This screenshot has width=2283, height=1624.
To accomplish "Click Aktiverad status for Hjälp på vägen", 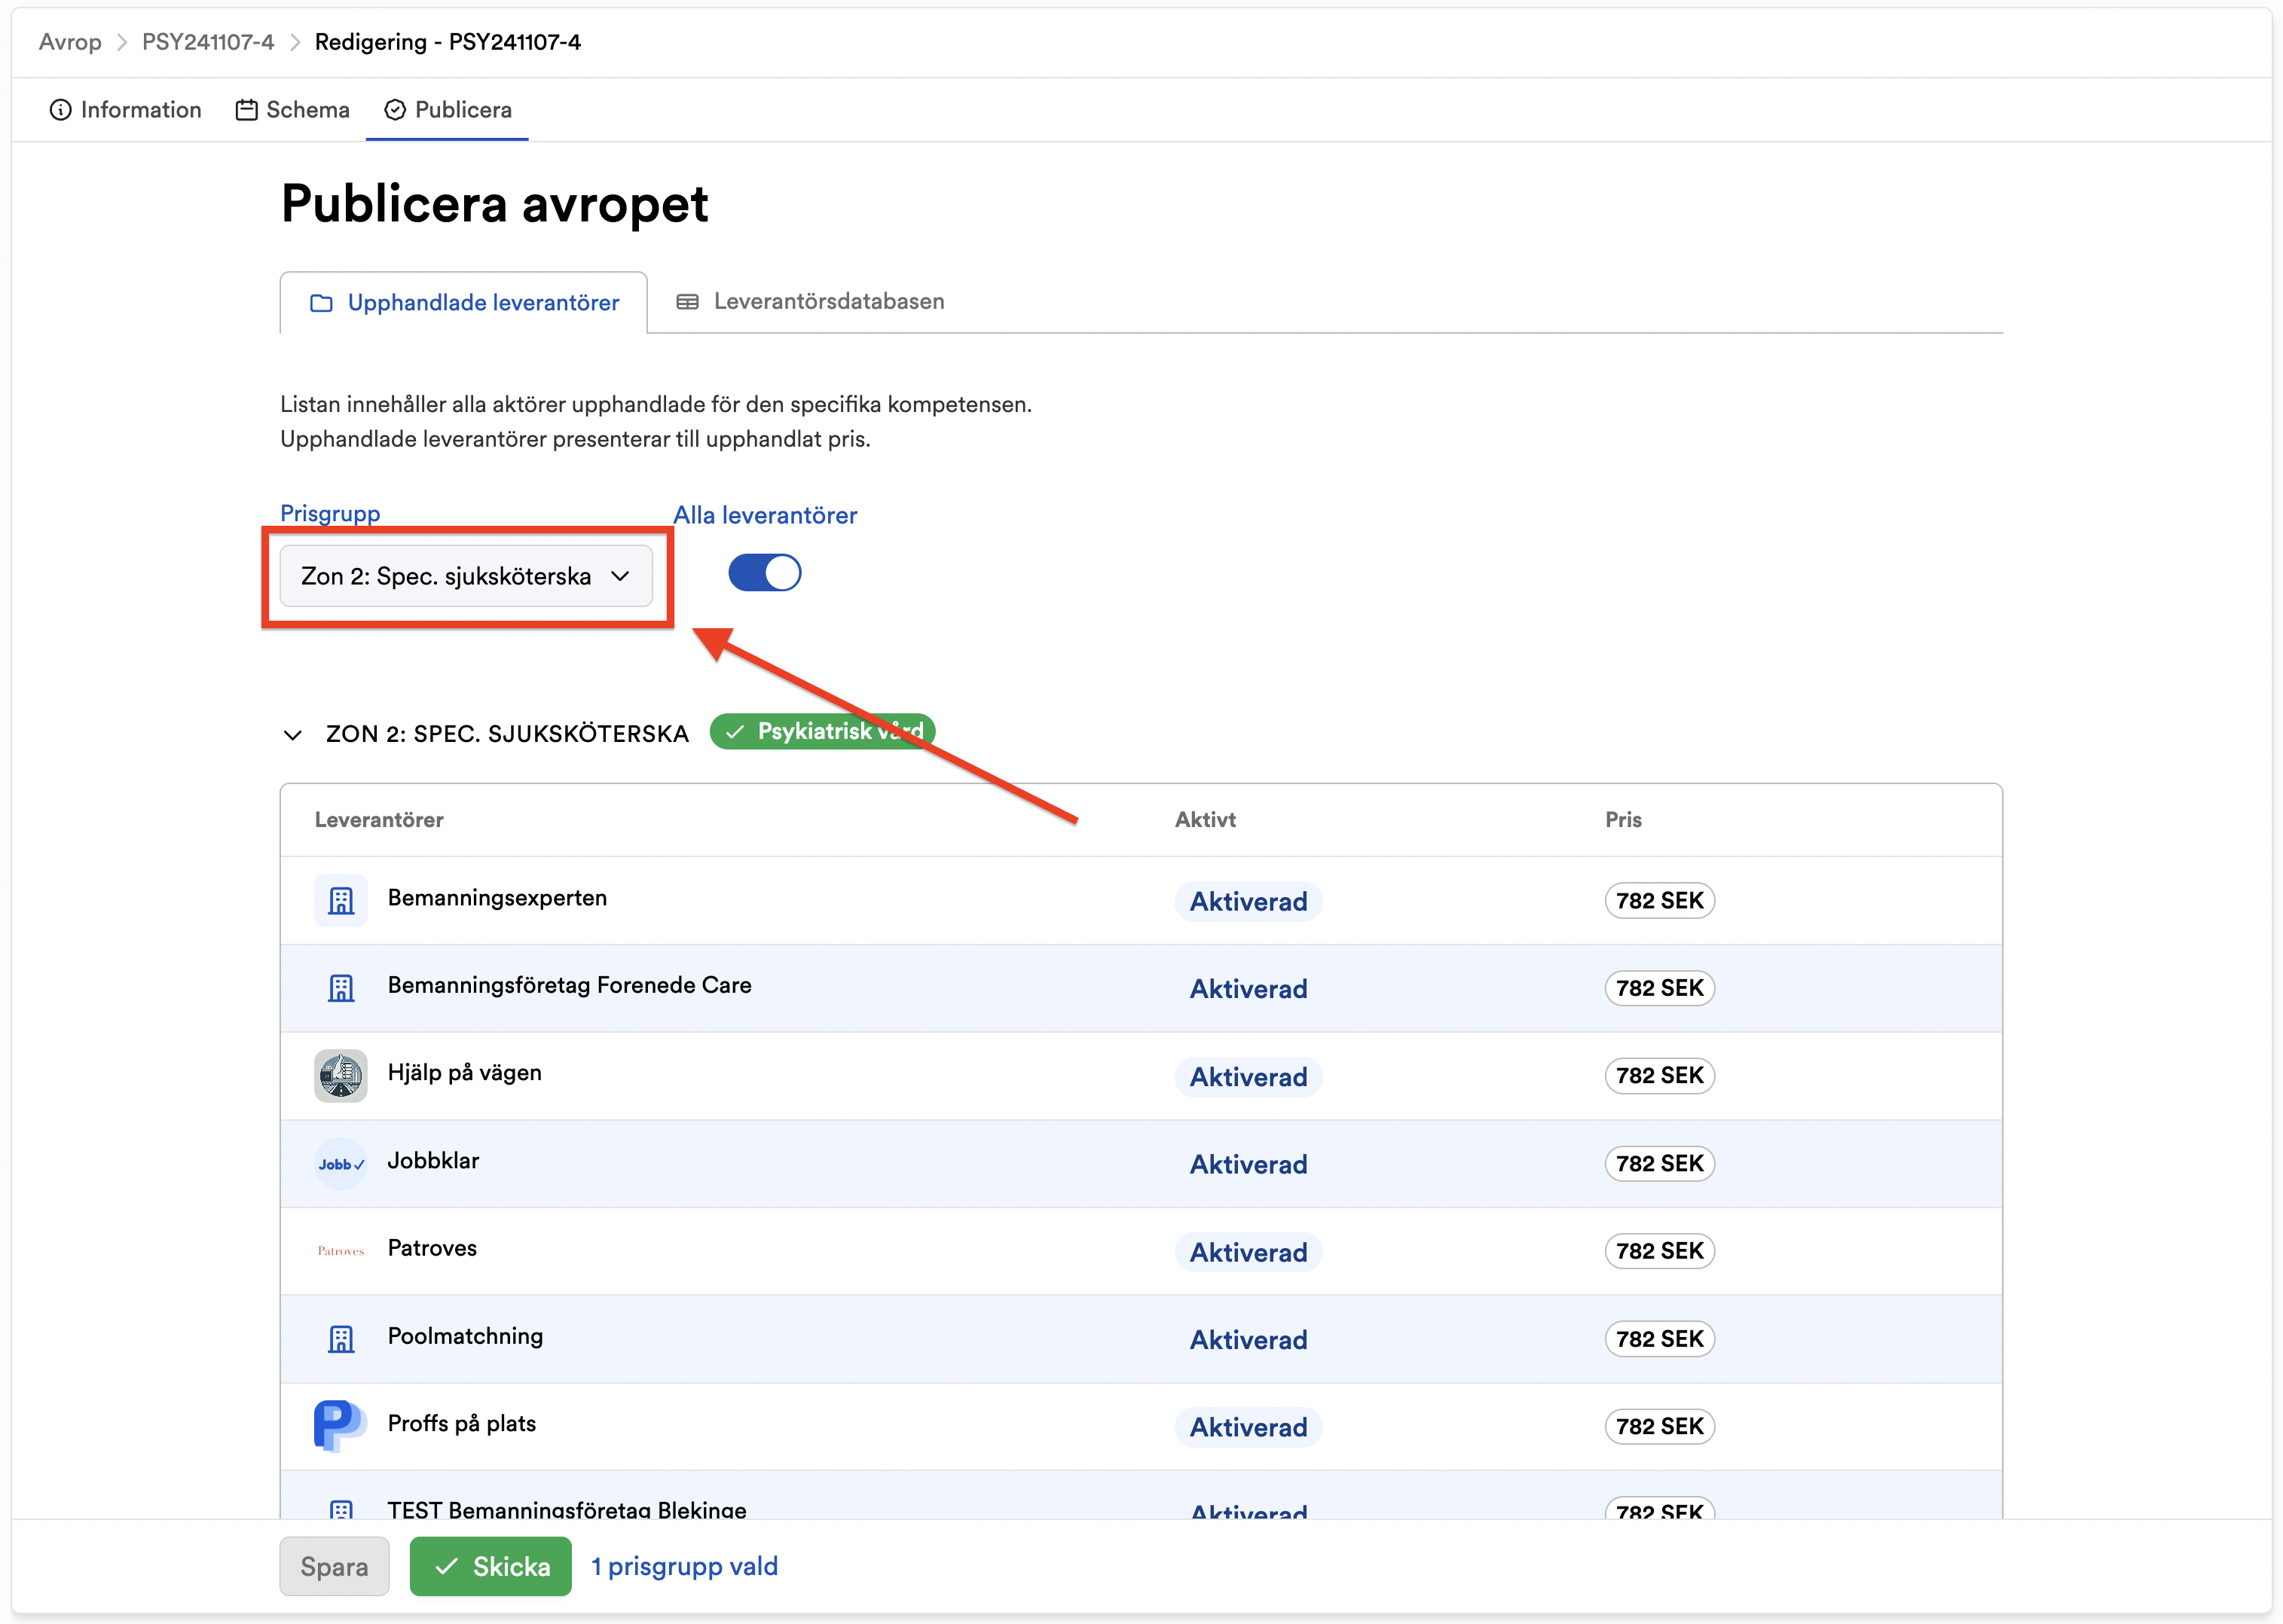I will point(1248,1077).
